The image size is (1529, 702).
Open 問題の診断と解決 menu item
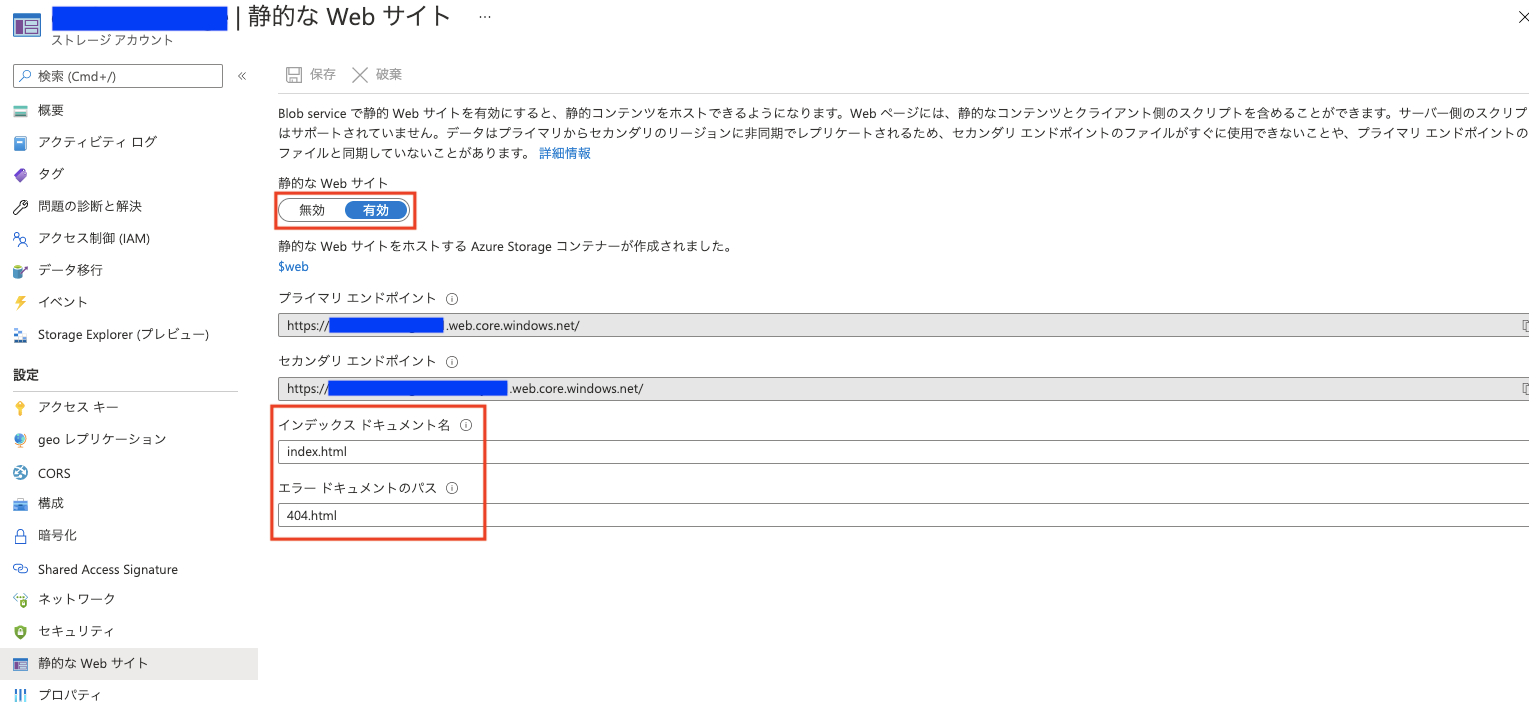[90, 206]
